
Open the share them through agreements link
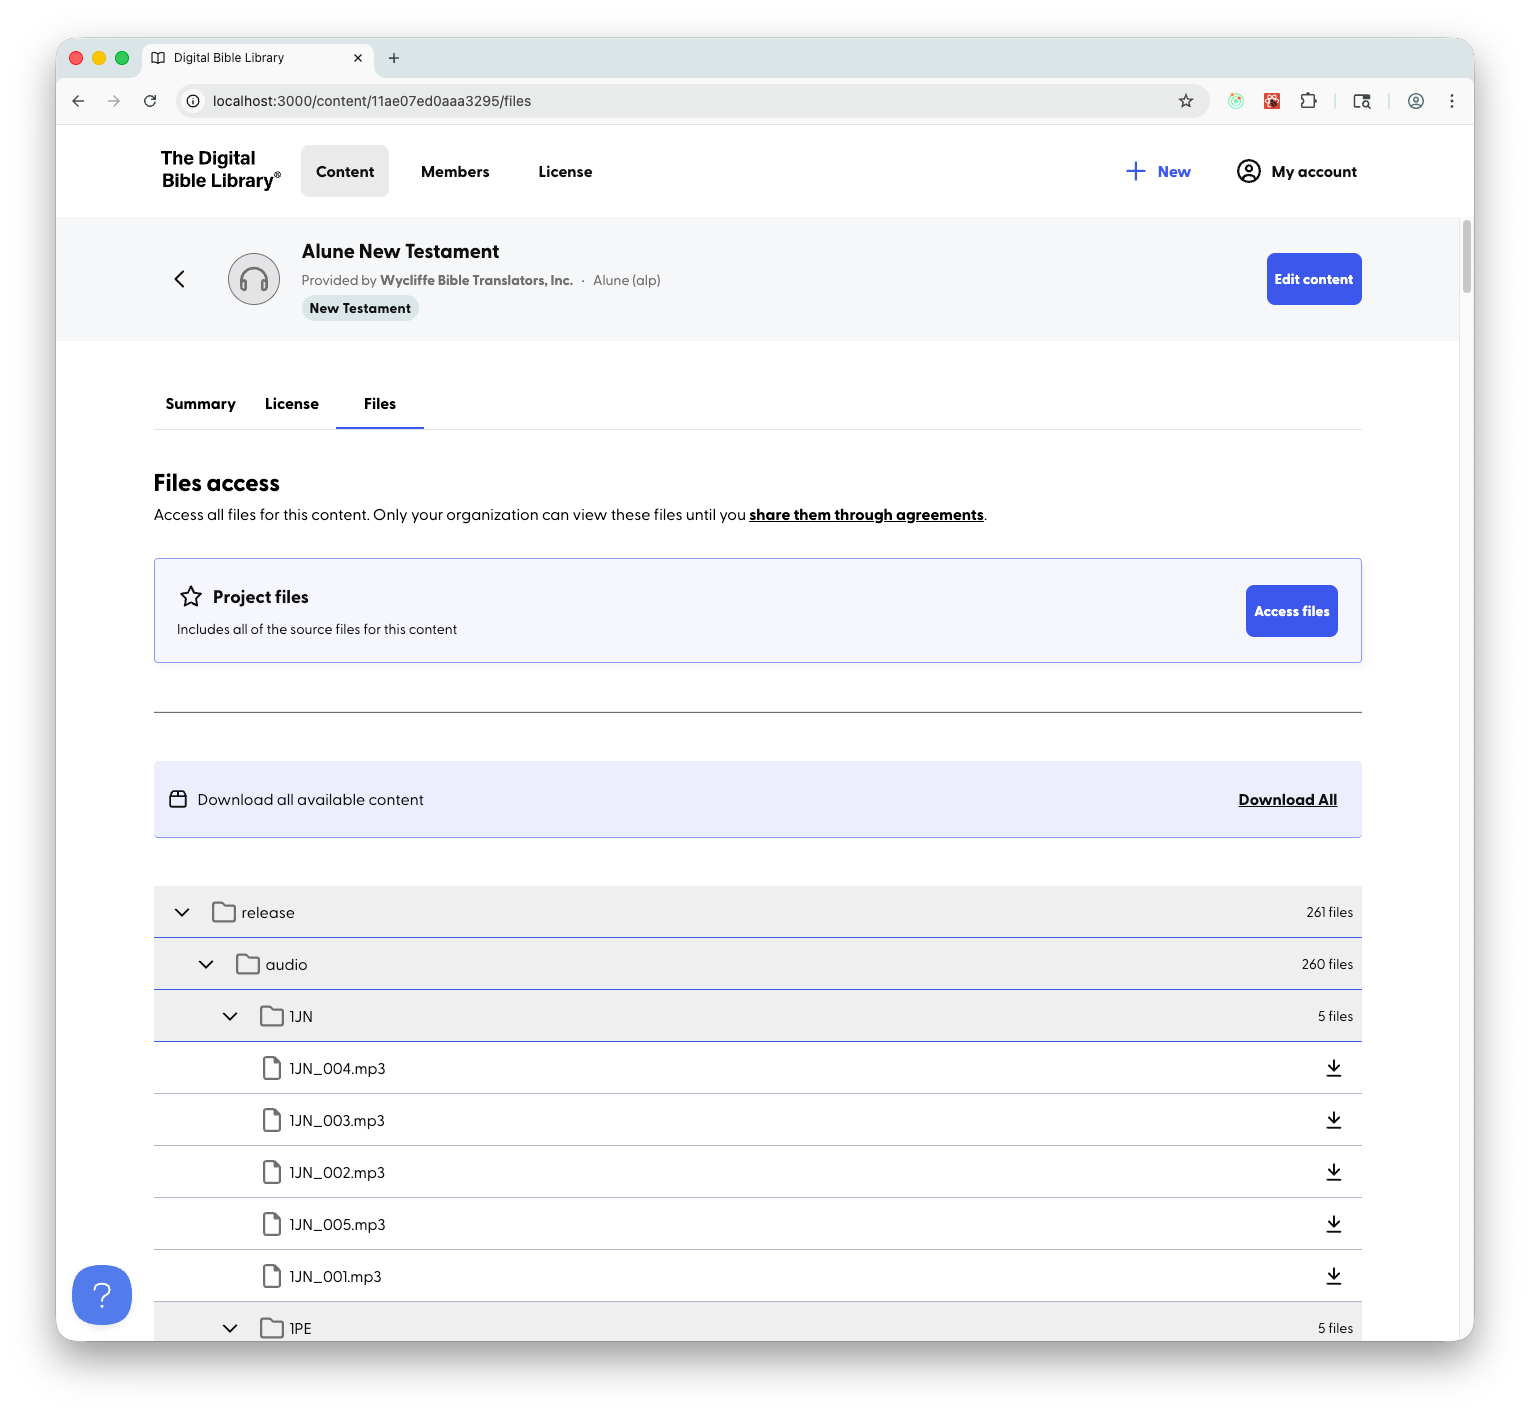pos(866,515)
